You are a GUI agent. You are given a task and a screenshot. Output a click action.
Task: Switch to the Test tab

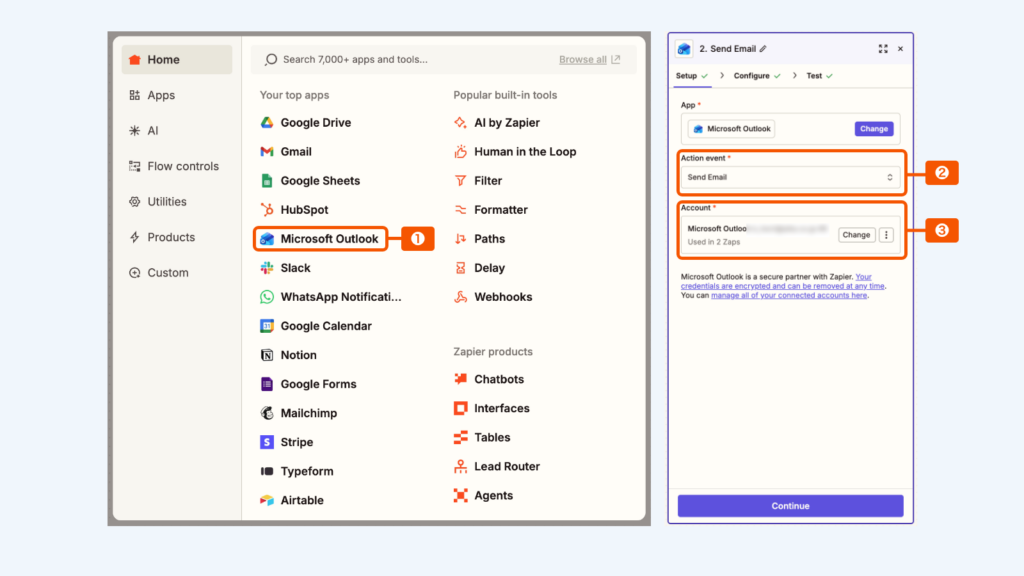click(x=814, y=76)
